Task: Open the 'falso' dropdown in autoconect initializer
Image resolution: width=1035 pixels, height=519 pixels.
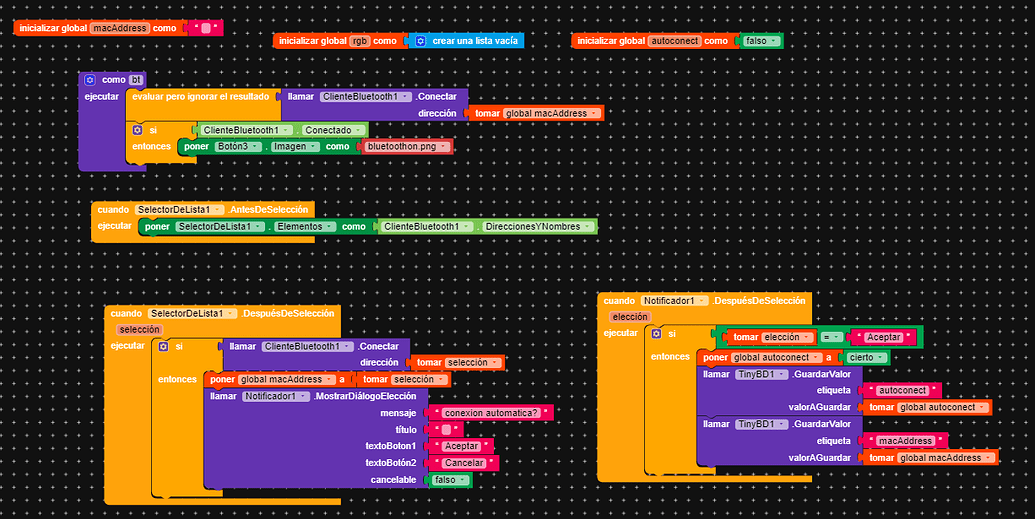Action: 762,41
